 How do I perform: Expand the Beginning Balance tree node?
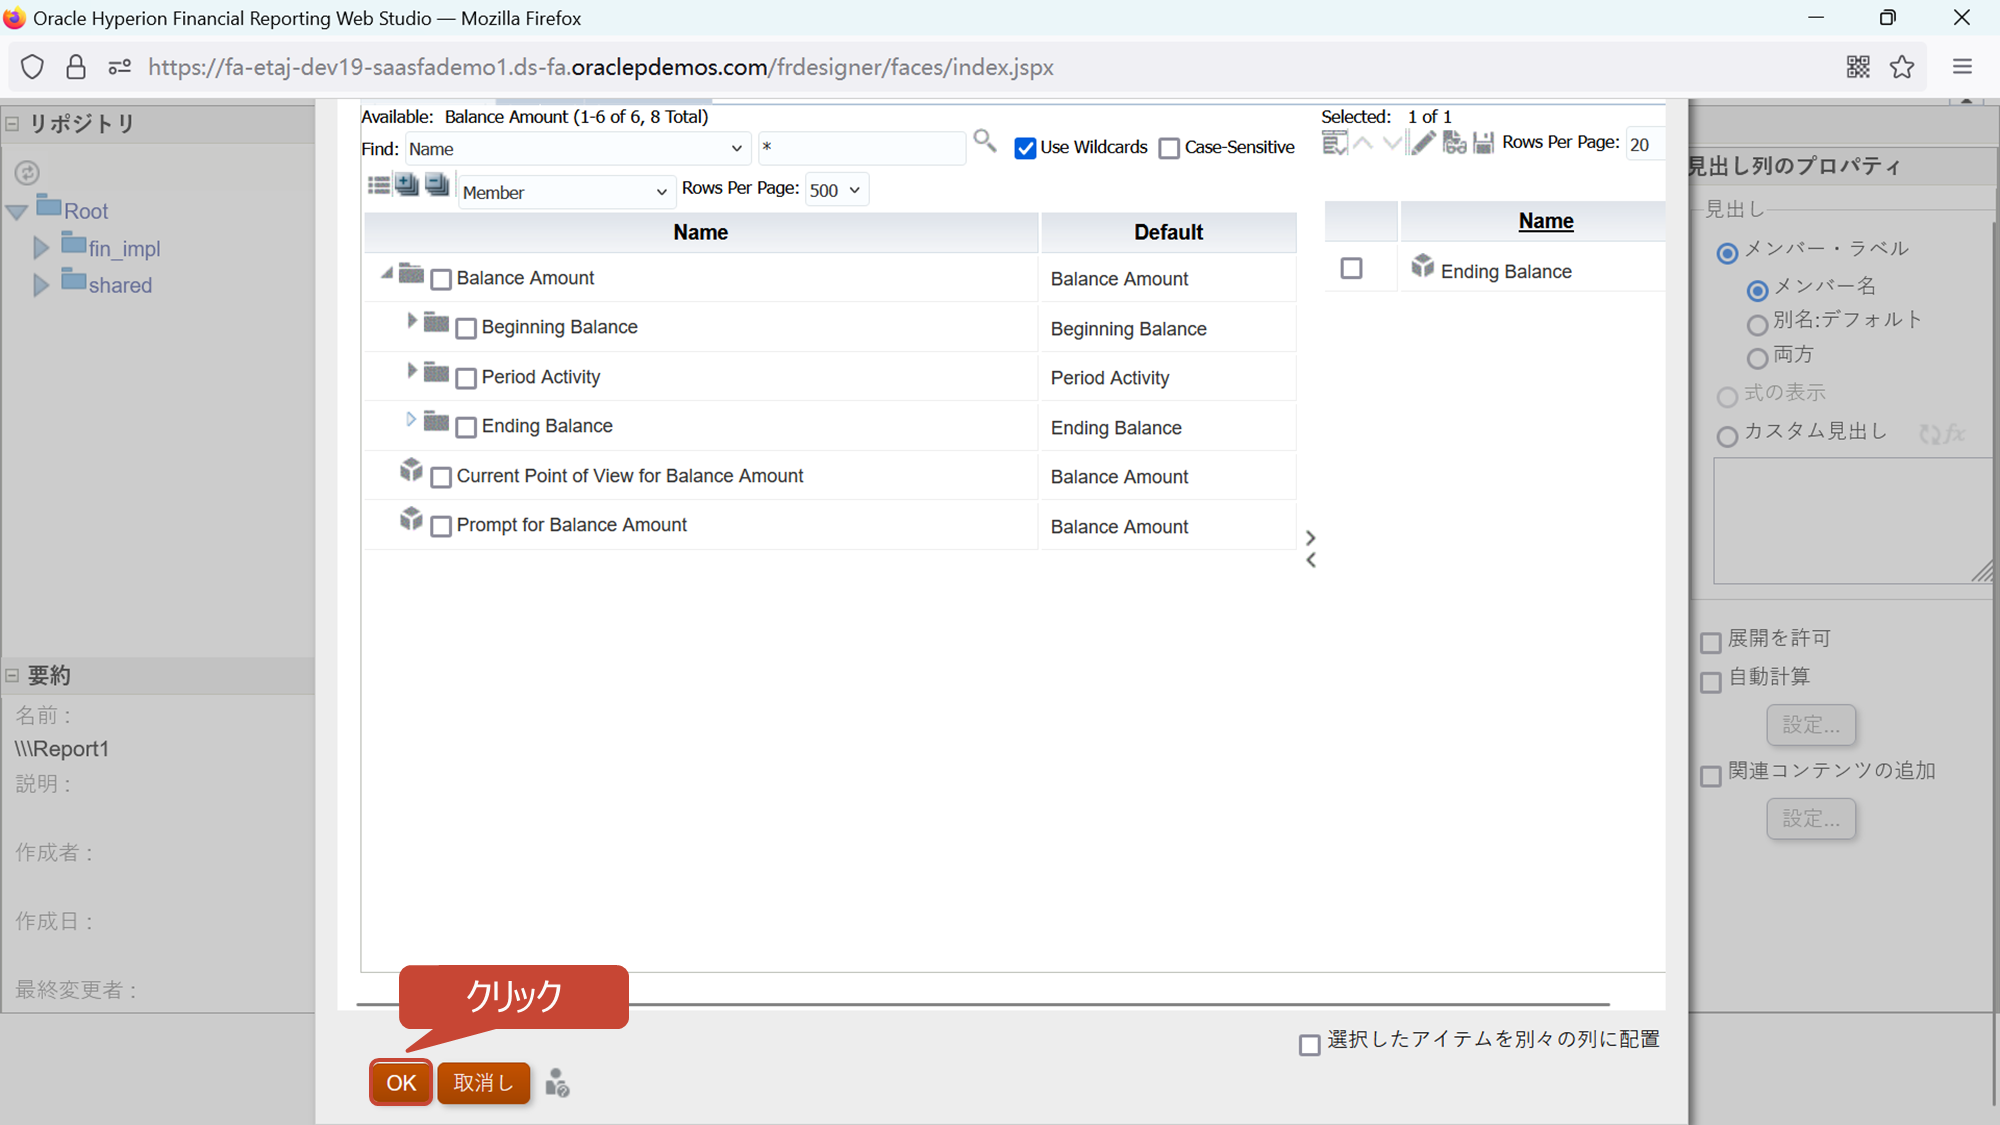pos(411,321)
